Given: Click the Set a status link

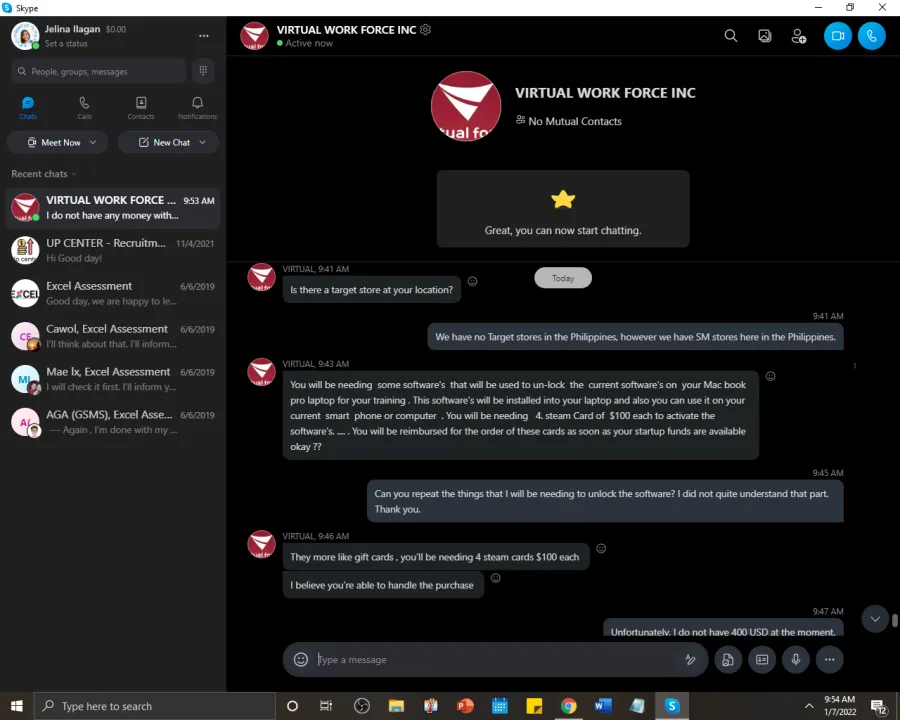Looking at the screenshot, I should [x=66, y=44].
